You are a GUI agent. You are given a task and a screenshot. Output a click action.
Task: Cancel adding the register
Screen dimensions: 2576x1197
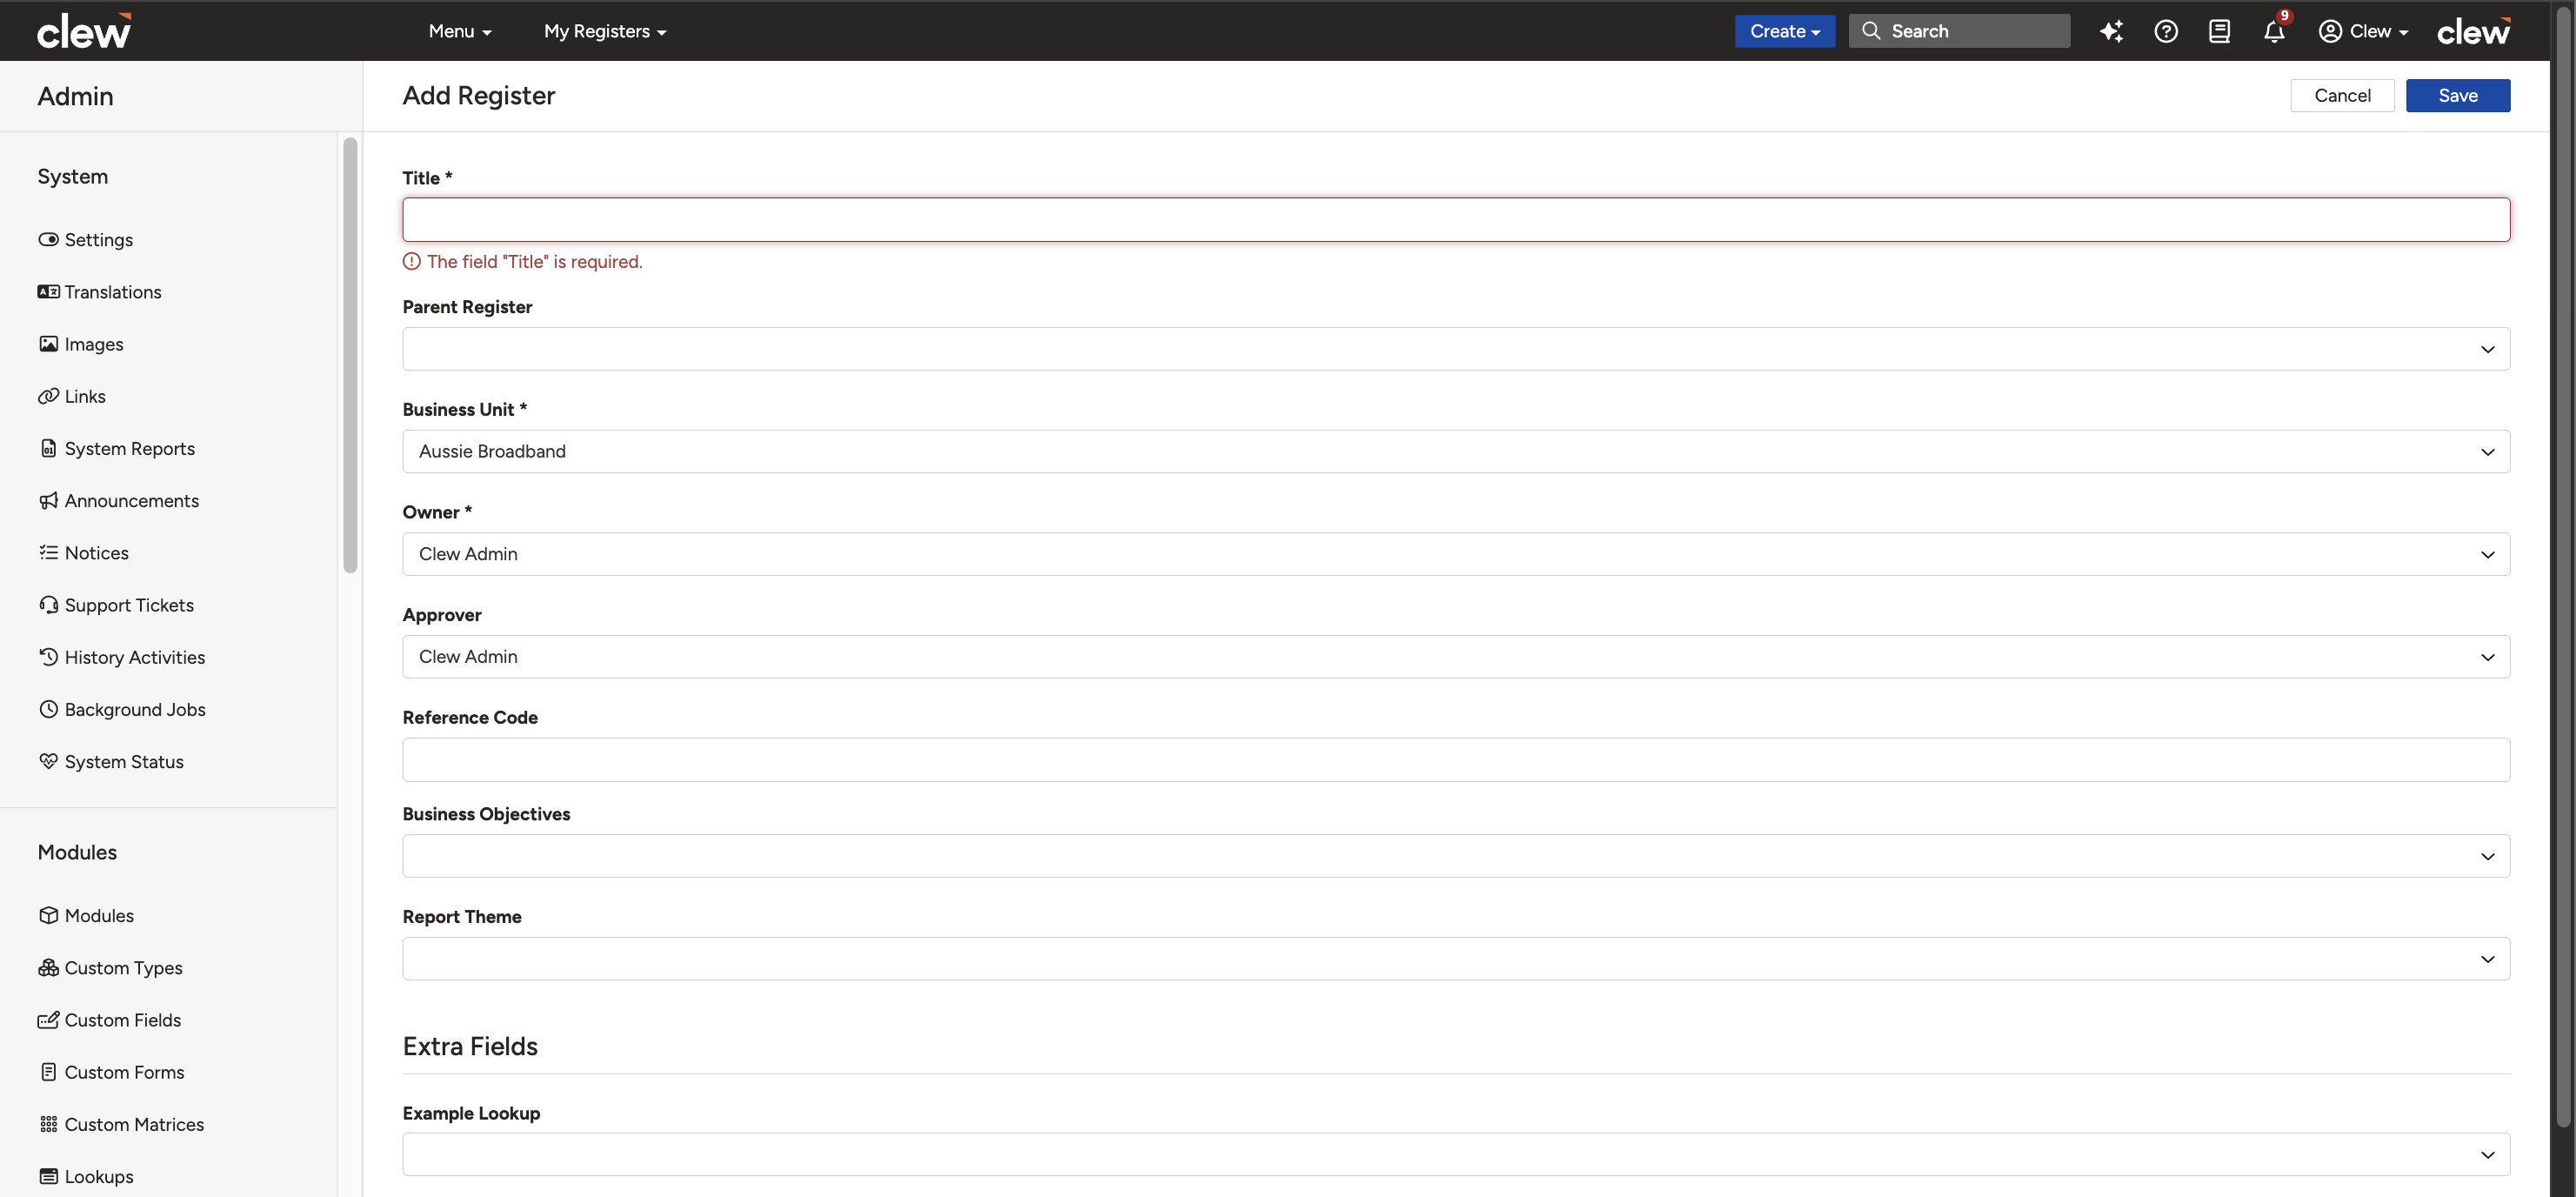point(2342,95)
